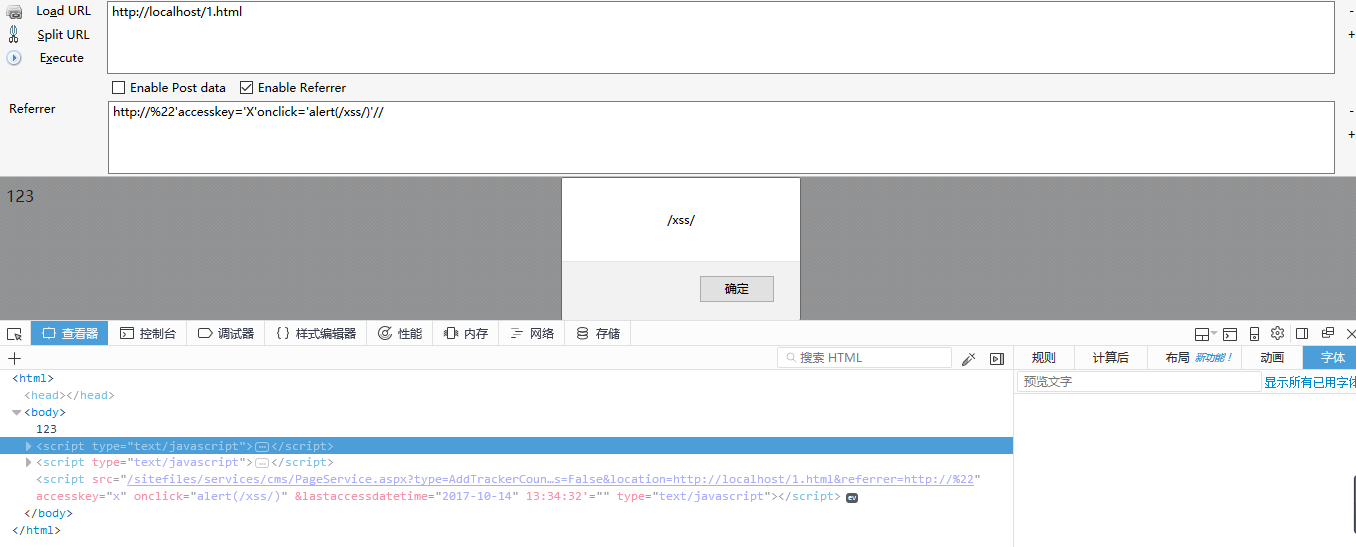Click the eyedropper color picker icon
This screenshot has width=1356, height=547.
point(968,359)
